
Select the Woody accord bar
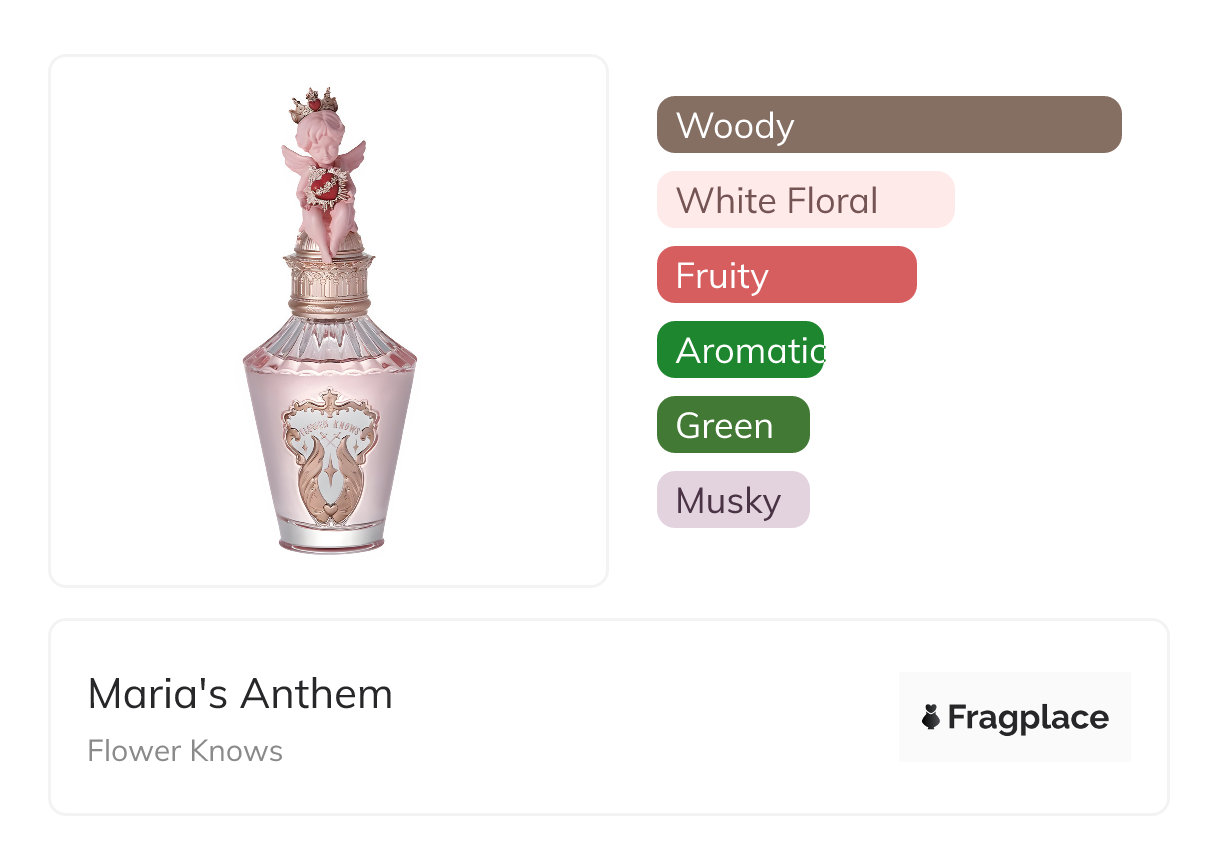tap(888, 125)
